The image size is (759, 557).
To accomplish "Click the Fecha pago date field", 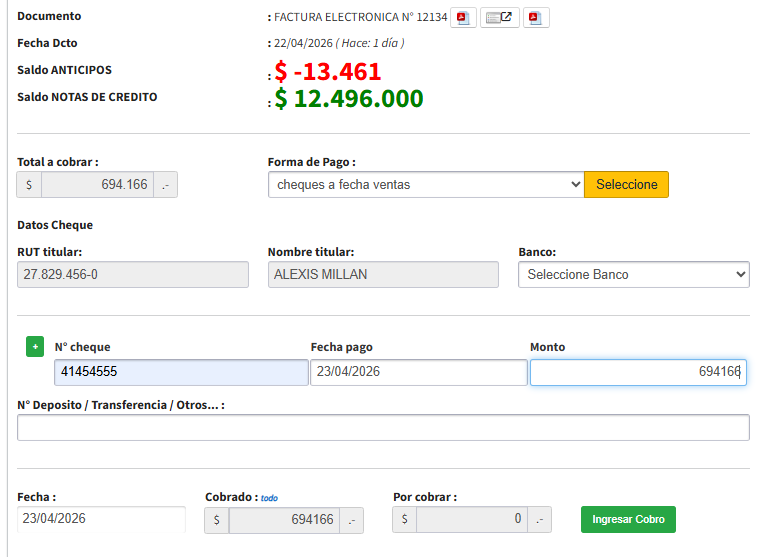I will click(x=418, y=372).
